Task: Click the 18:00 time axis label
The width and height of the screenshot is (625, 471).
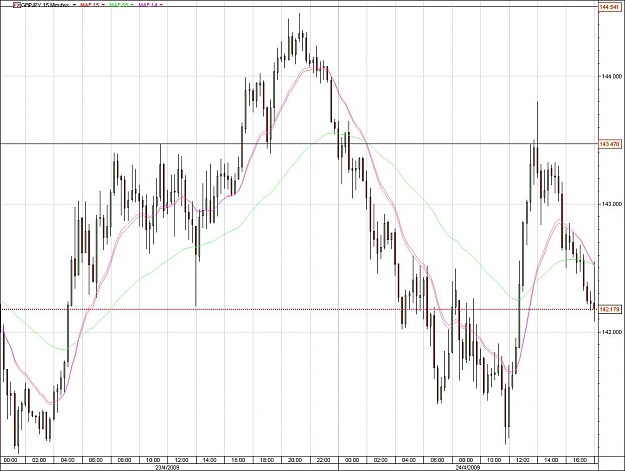Action: coord(266,460)
